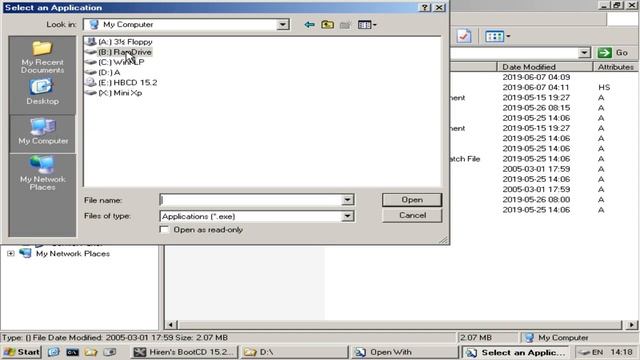
Task: Click the horizontal scrollbar right arrow
Action: pyautogui.click(x=631, y=325)
